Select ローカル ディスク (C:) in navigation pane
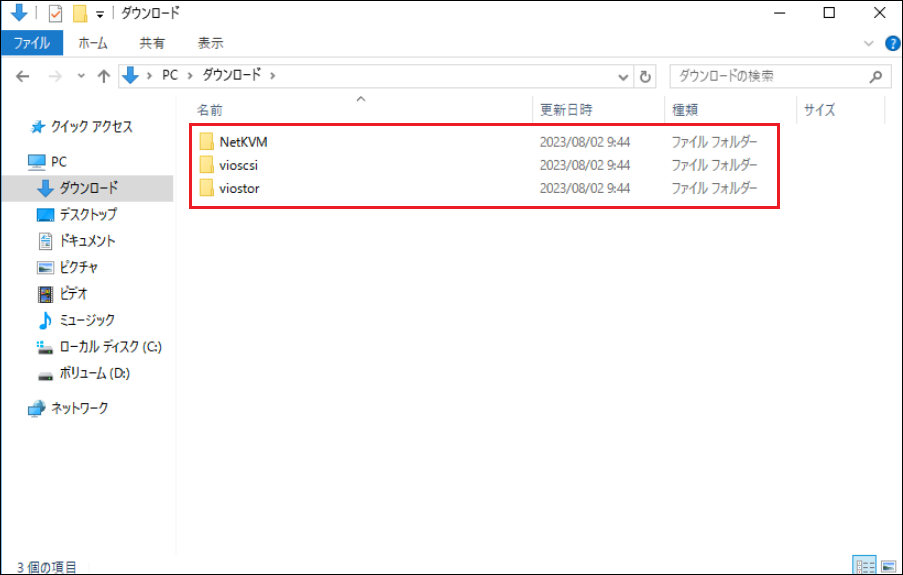The image size is (903, 575). pyautogui.click(x=111, y=347)
